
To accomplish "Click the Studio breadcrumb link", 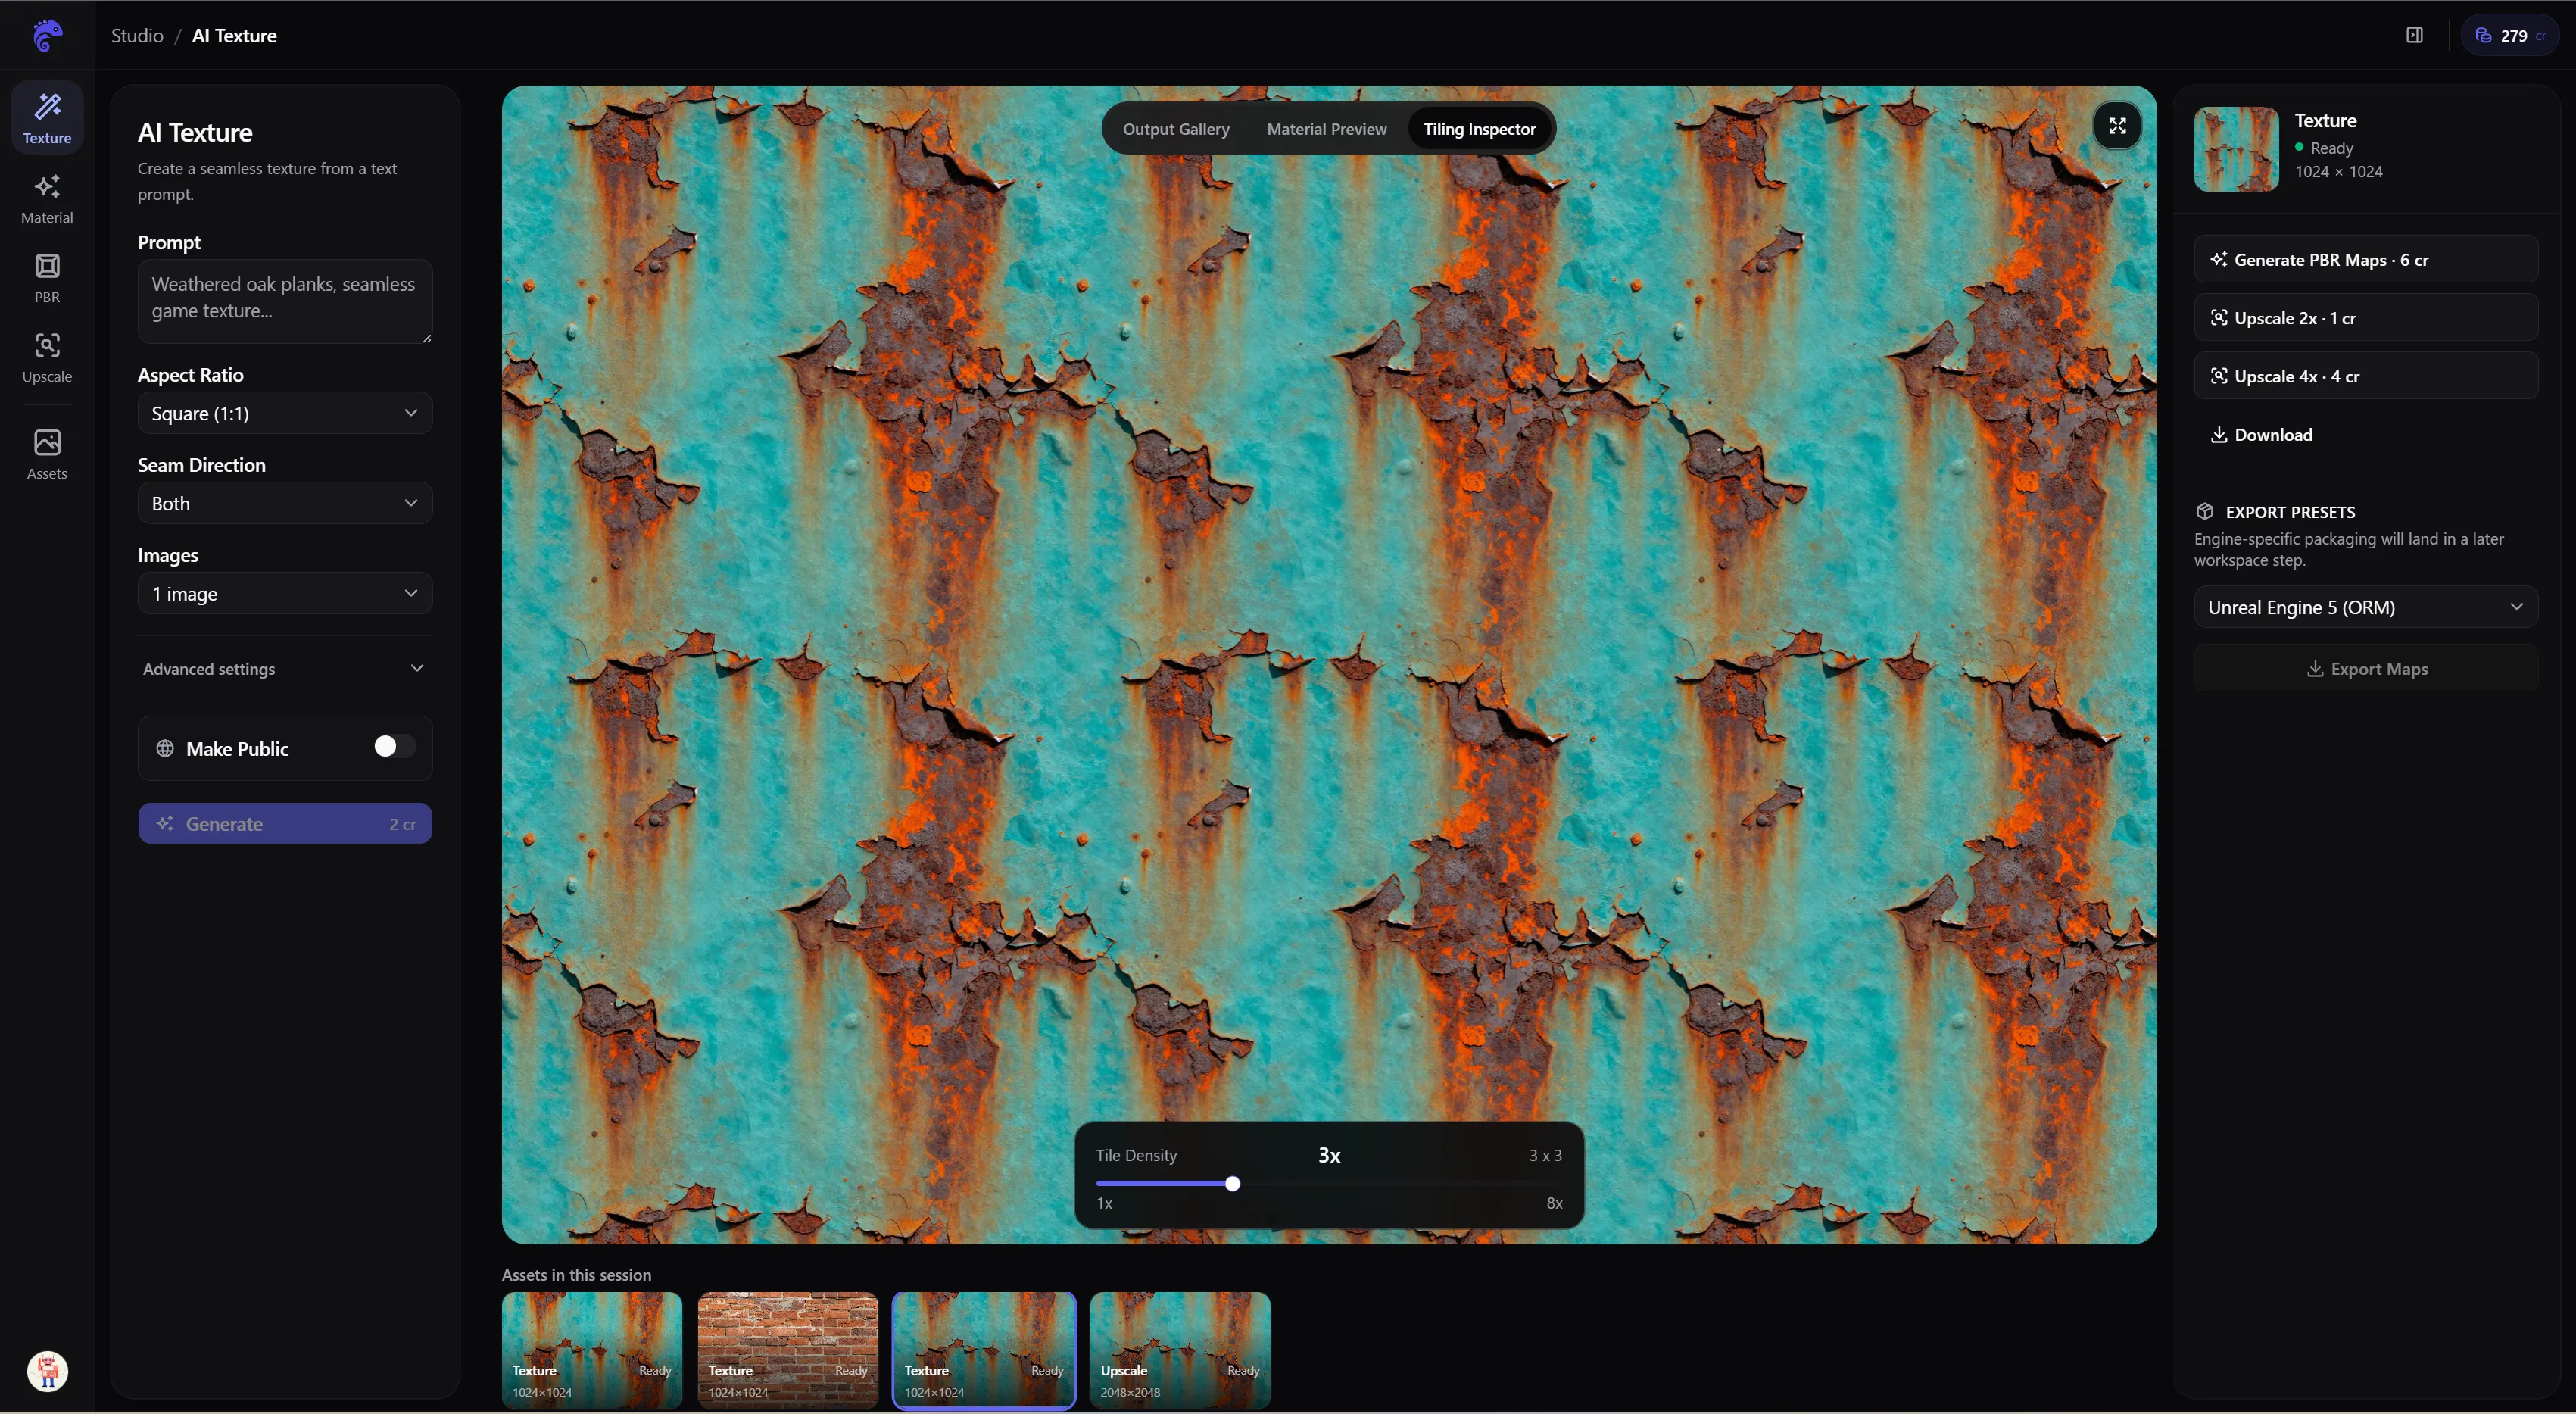I will [137, 35].
